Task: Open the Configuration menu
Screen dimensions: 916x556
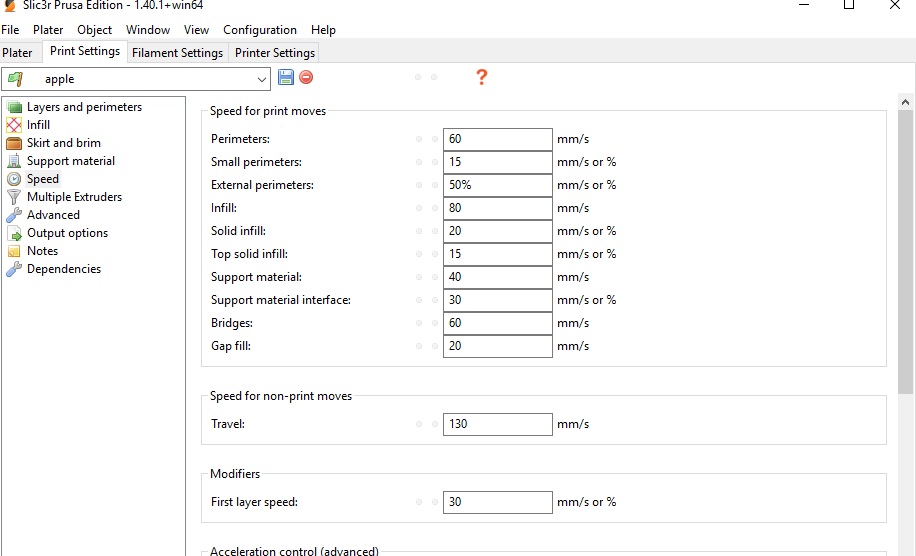Action: (259, 30)
